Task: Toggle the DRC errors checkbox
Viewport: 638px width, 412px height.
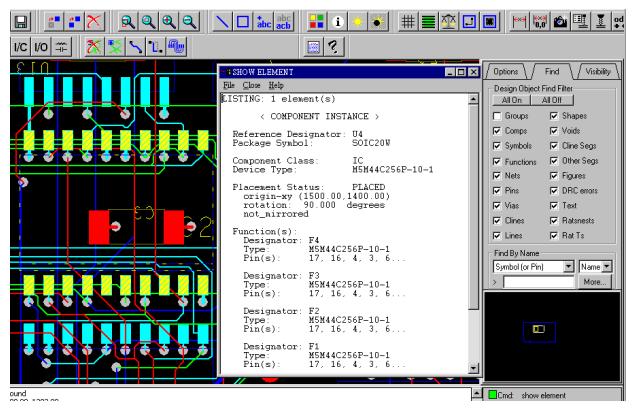Action: click(554, 191)
